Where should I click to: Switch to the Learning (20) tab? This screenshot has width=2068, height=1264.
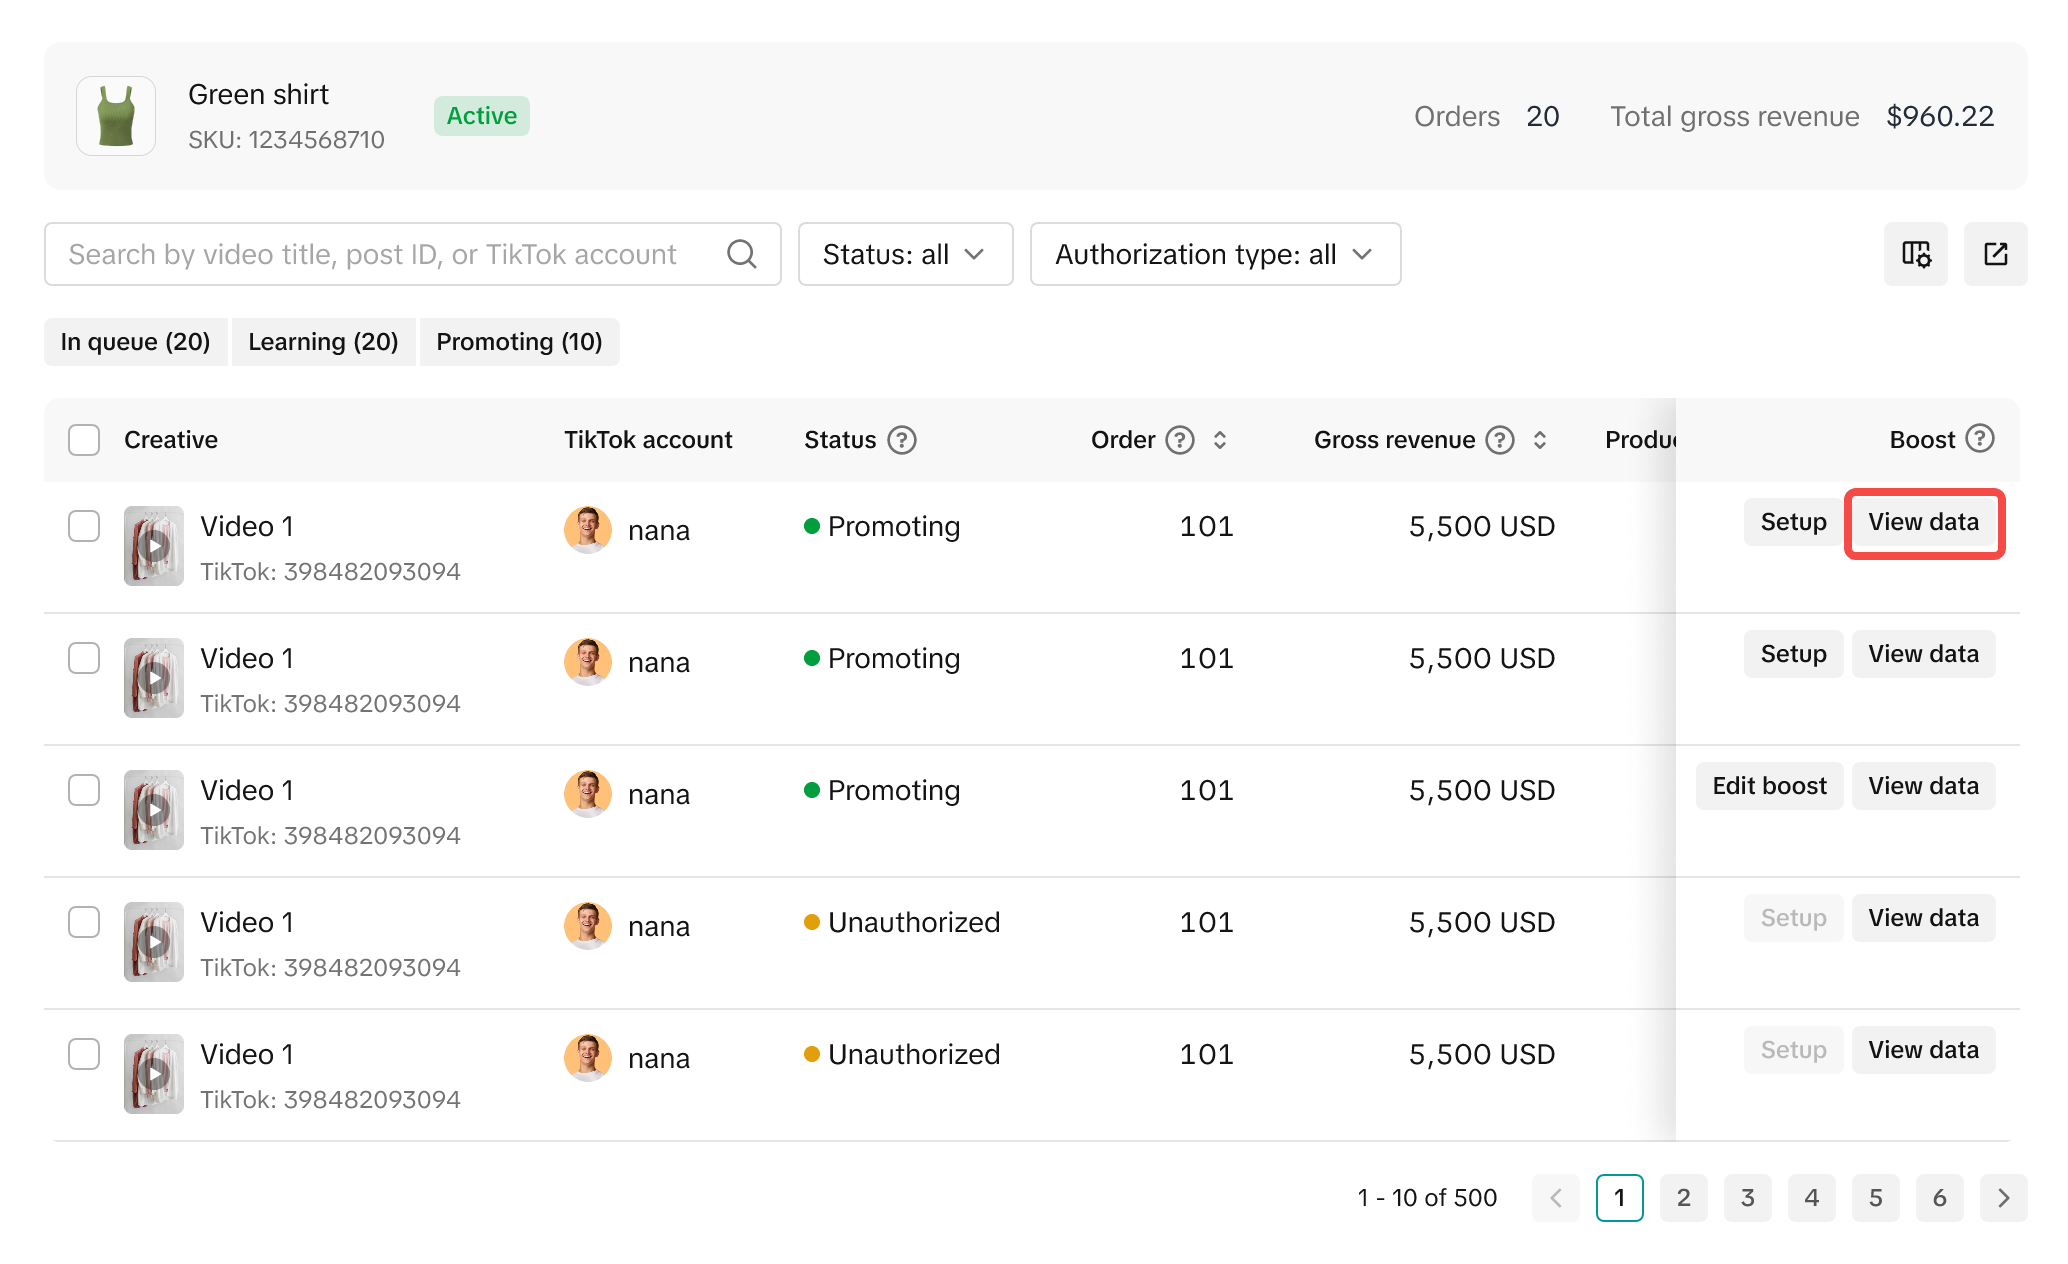323,342
